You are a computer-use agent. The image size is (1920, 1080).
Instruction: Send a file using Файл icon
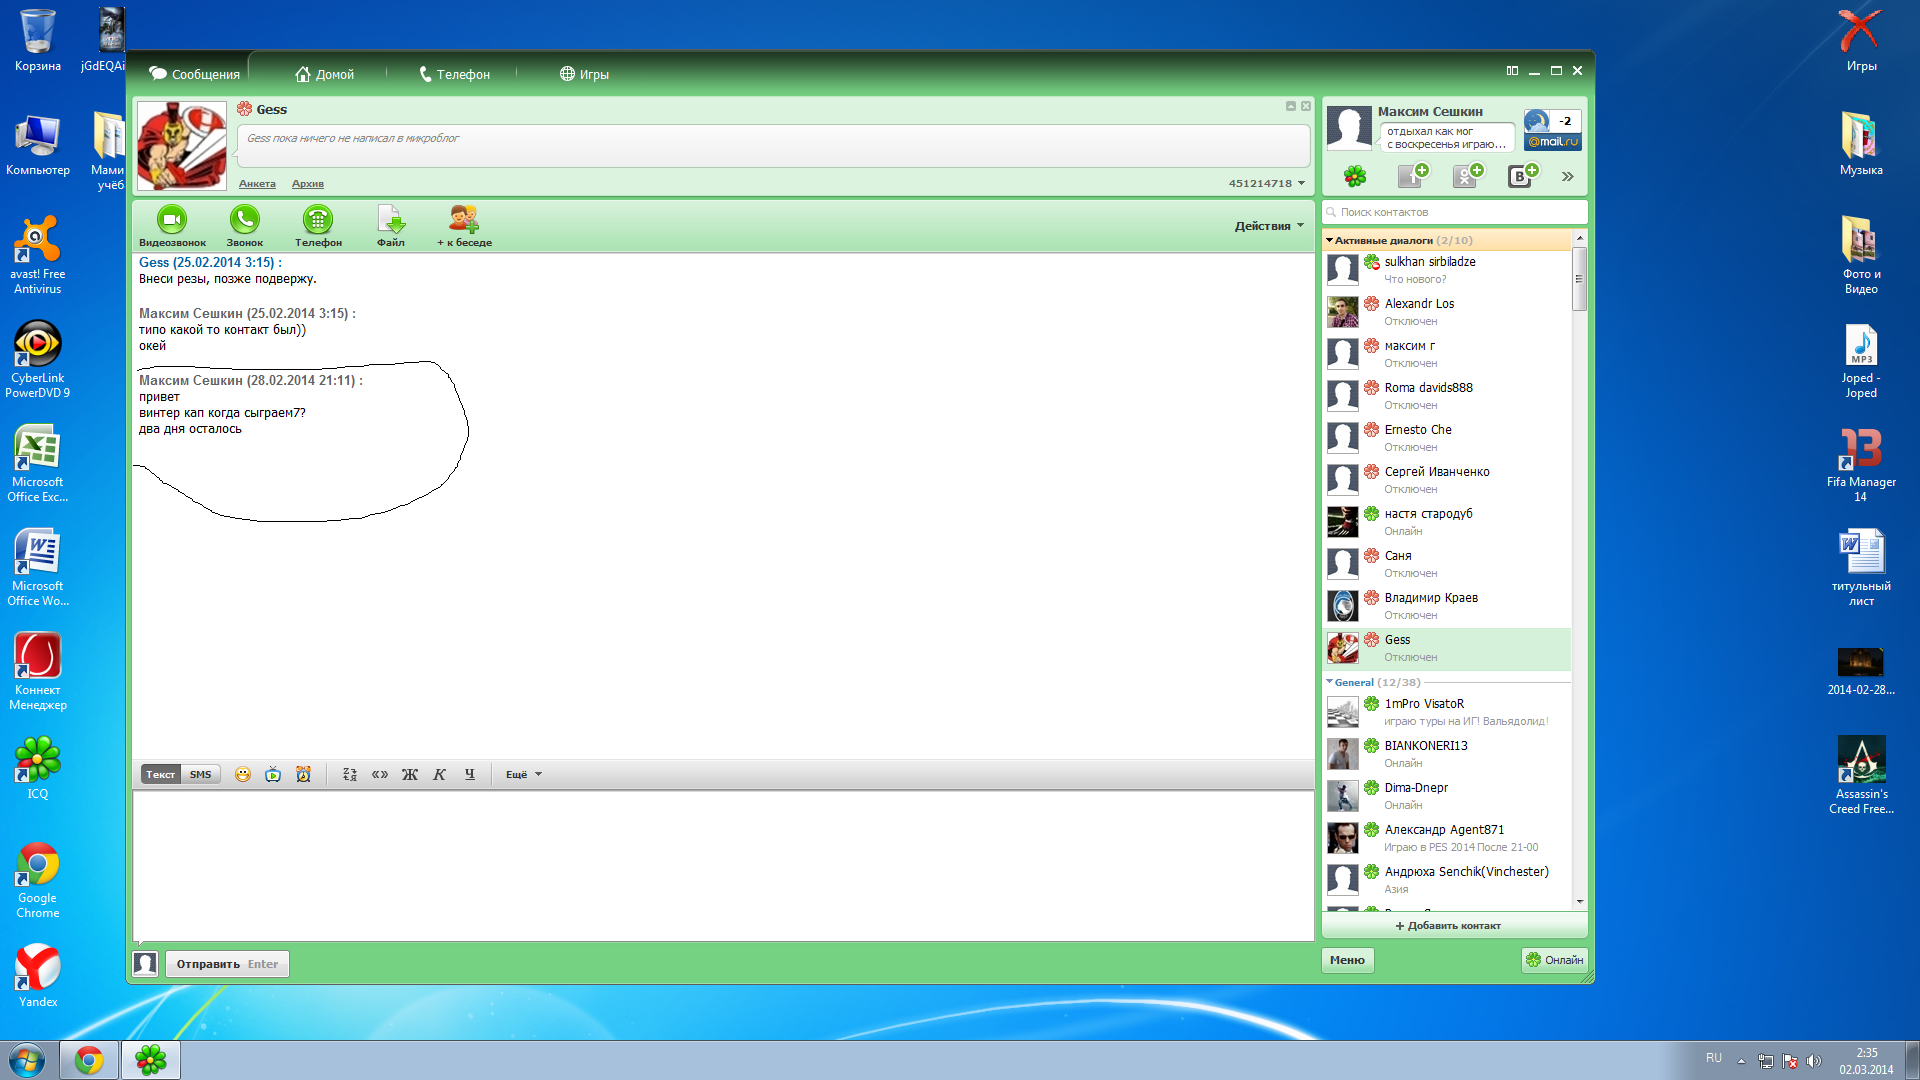391,226
